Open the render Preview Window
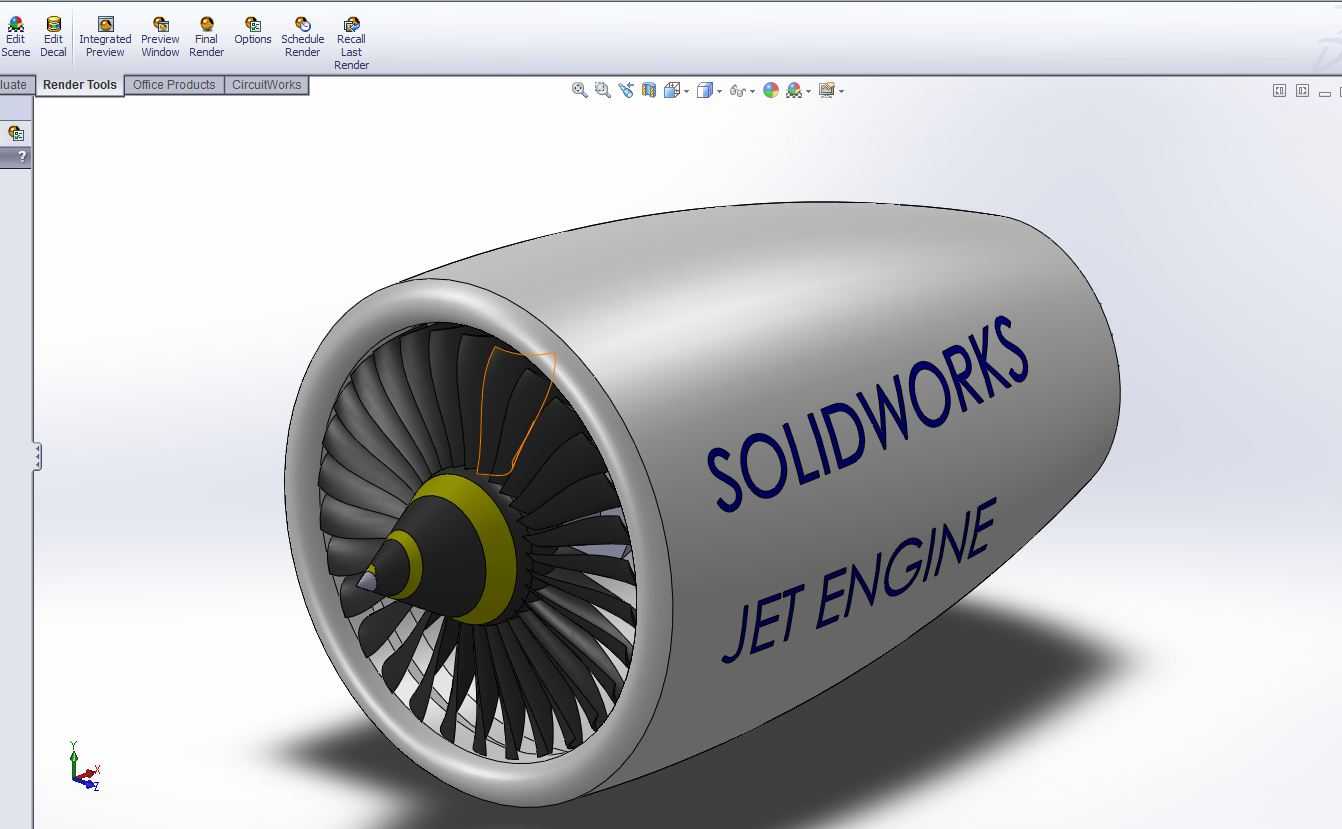 (x=160, y=37)
